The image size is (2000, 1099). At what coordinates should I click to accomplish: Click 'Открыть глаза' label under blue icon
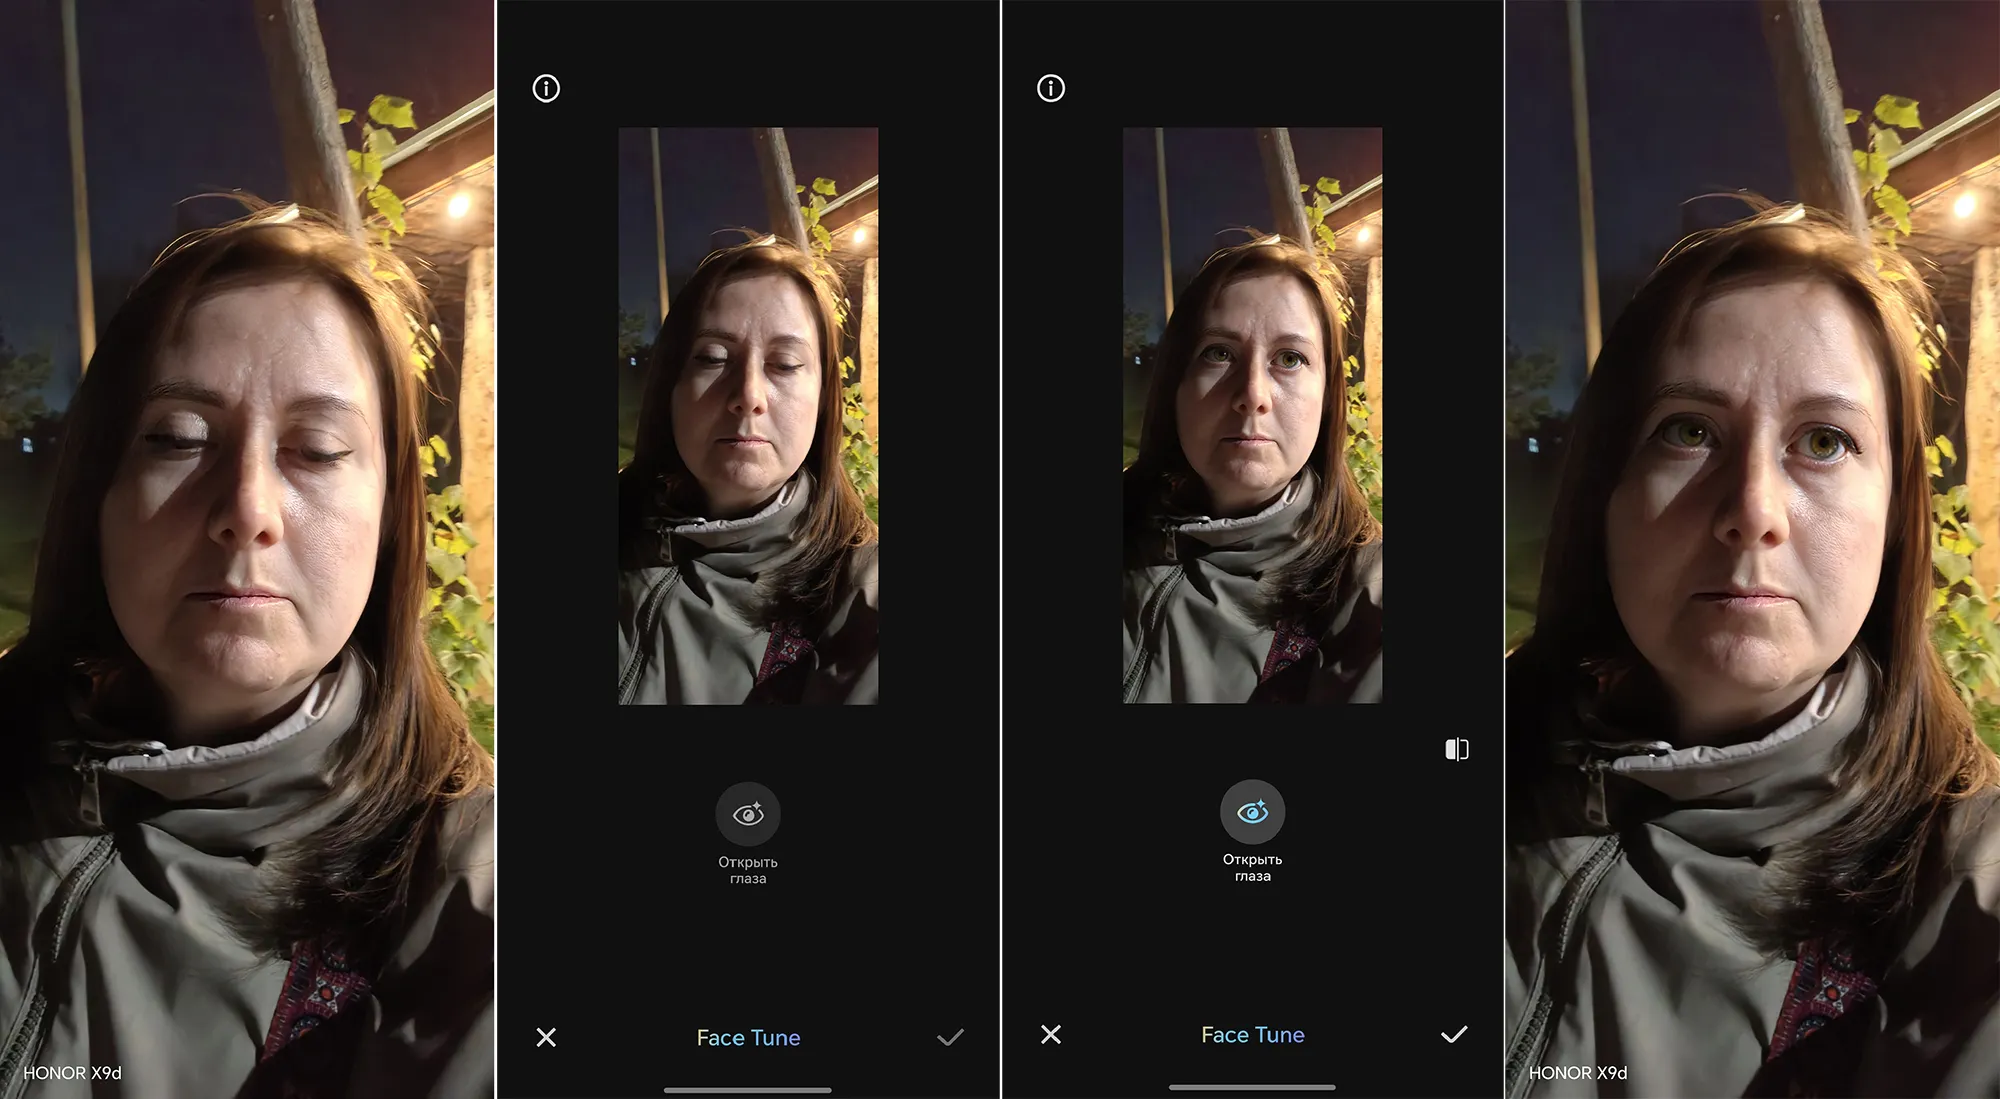click(x=1252, y=867)
